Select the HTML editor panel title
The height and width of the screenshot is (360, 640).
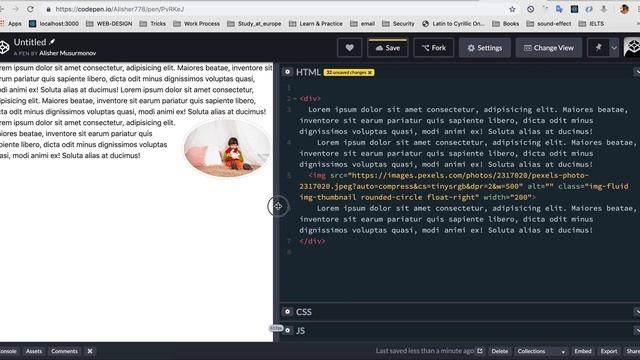pyautogui.click(x=308, y=72)
